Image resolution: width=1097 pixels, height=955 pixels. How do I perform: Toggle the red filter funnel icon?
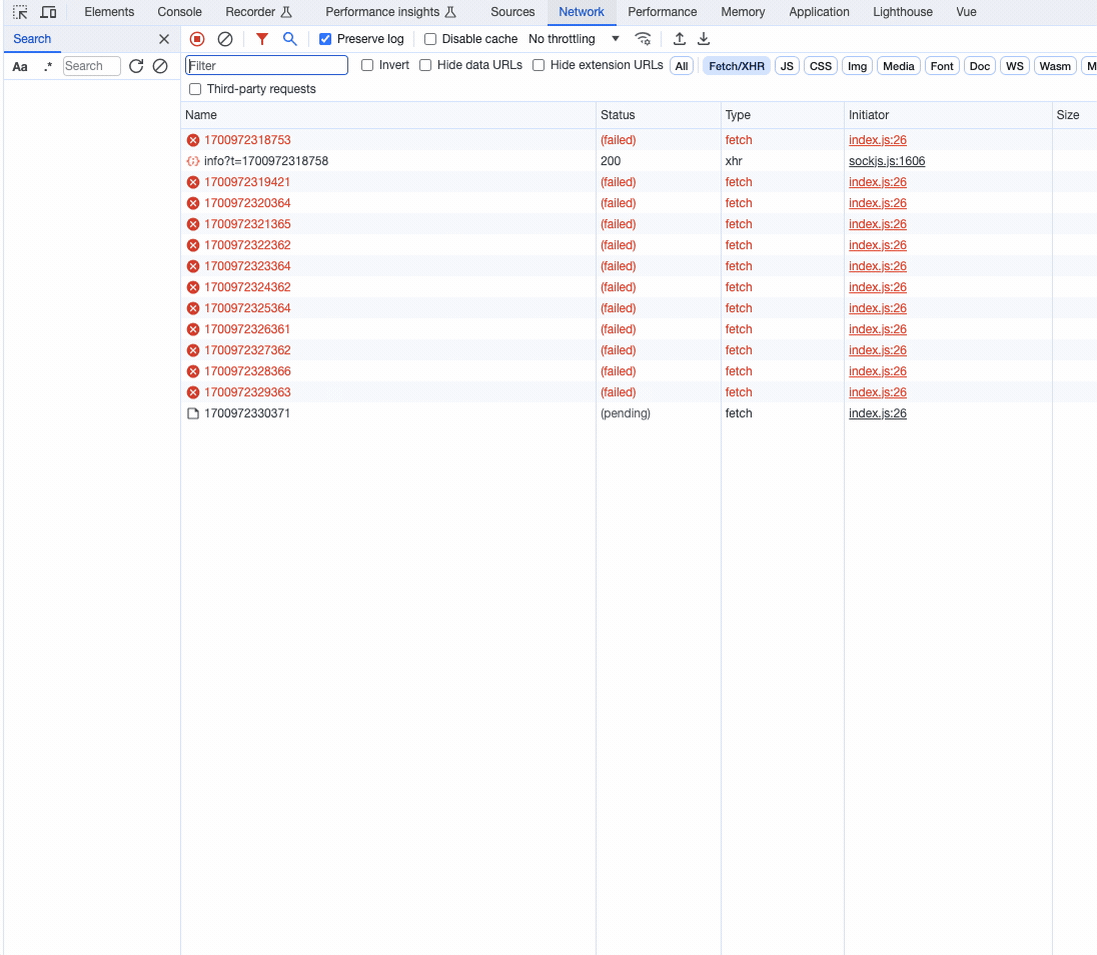(x=262, y=39)
